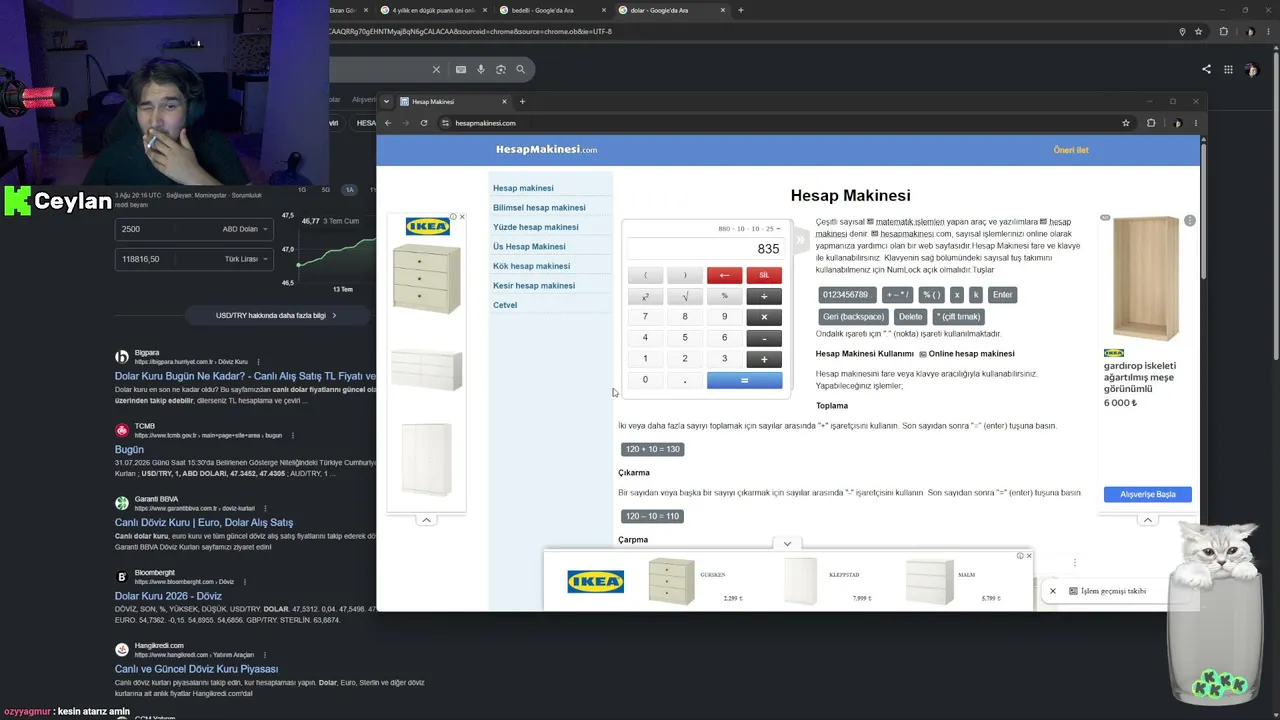Go back in the Hesap Makinesi window
This screenshot has width=1280, height=720.
[388, 123]
